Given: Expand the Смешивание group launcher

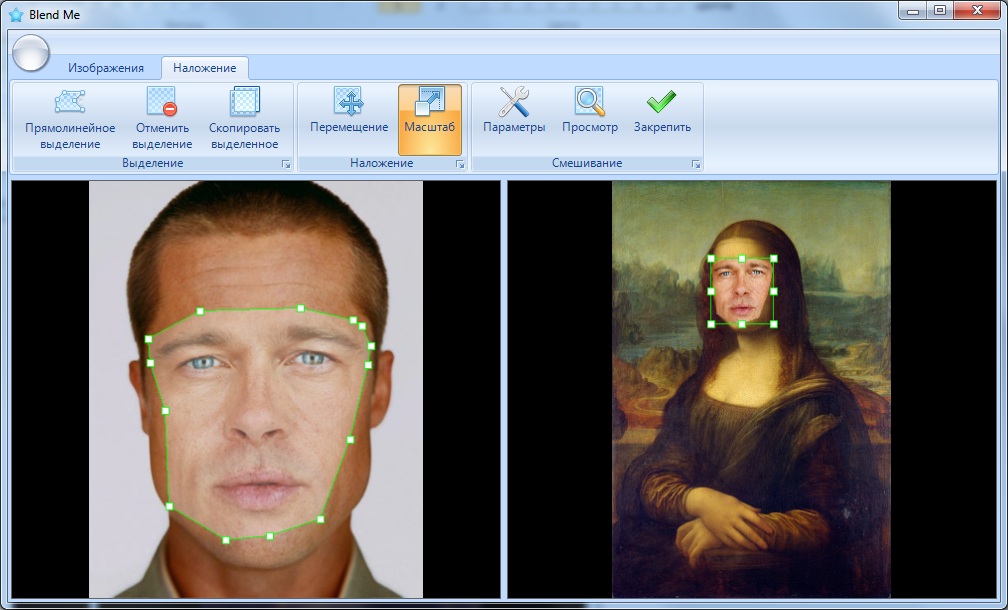Looking at the screenshot, I should (696, 163).
